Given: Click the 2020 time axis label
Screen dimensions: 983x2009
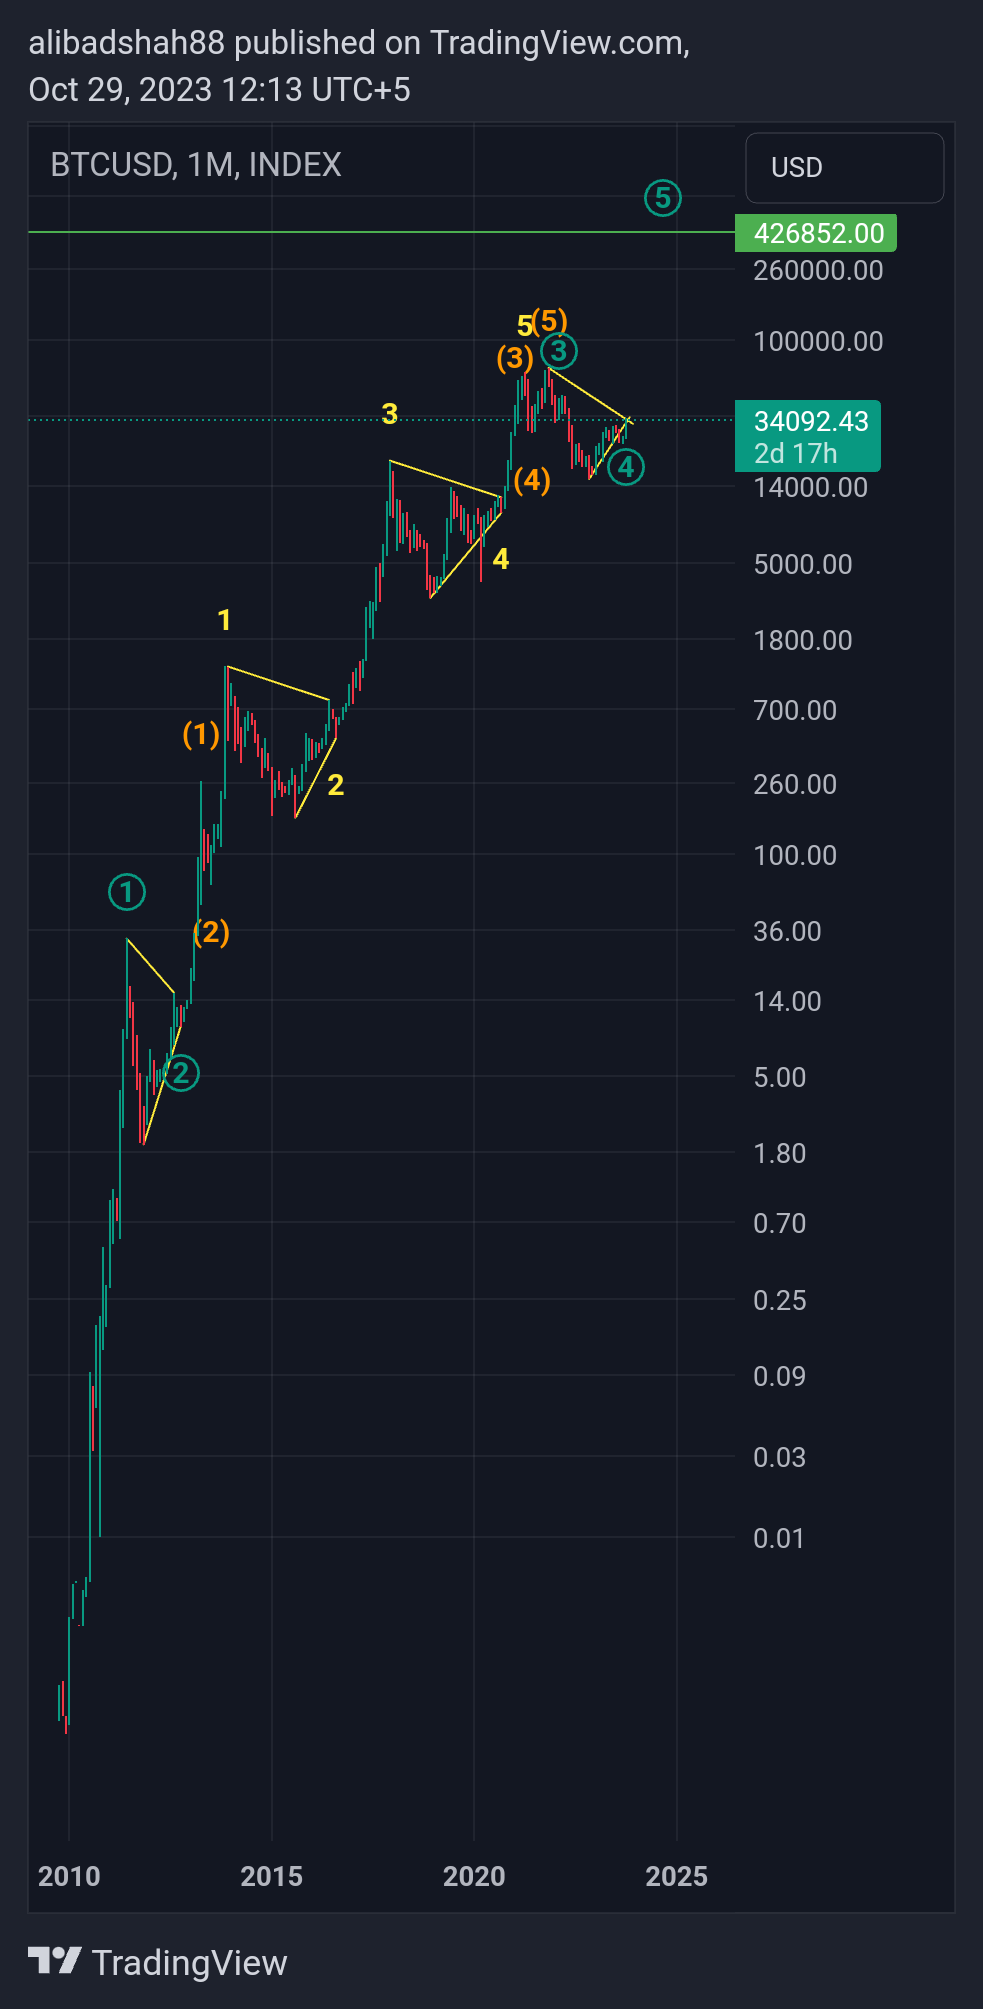Looking at the screenshot, I should pos(474,1876).
